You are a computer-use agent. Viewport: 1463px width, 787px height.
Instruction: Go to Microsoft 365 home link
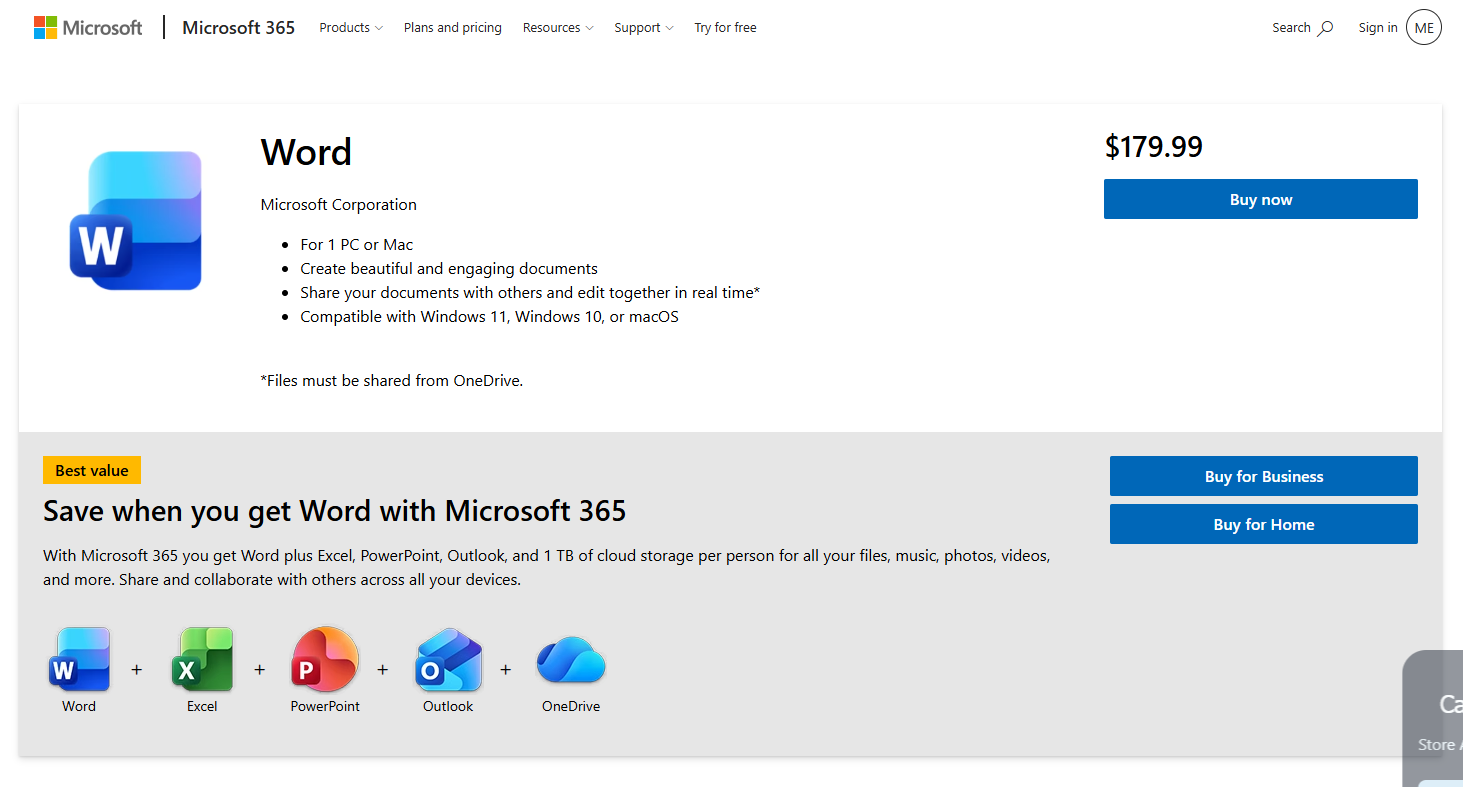coord(239,28)
